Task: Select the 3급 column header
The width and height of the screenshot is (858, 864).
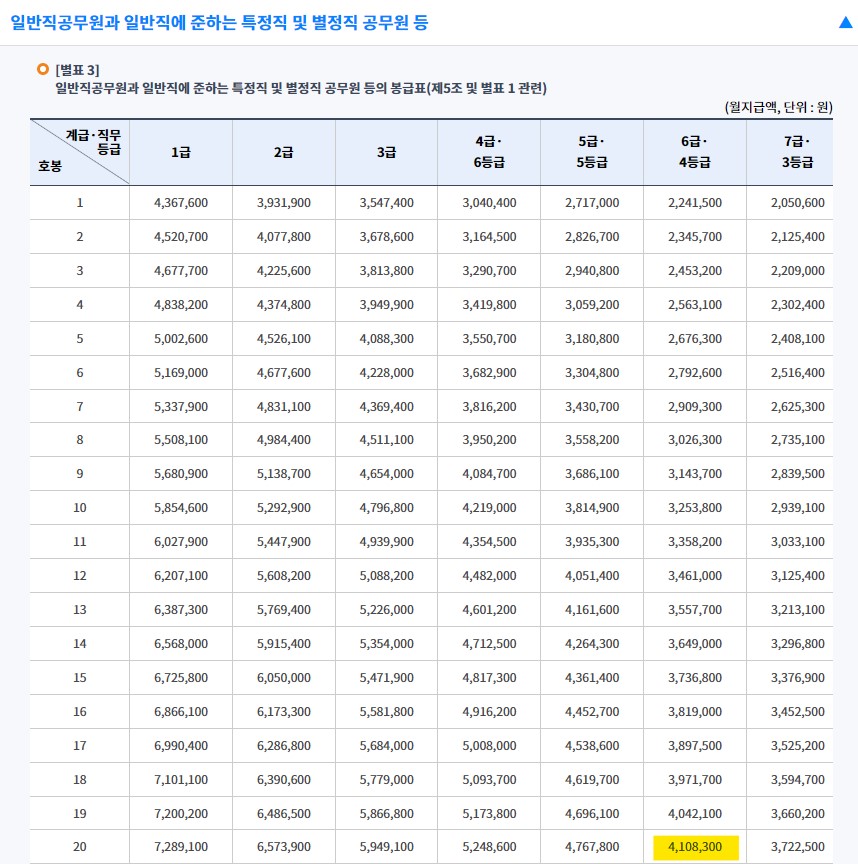Action: tap(385, 151)
